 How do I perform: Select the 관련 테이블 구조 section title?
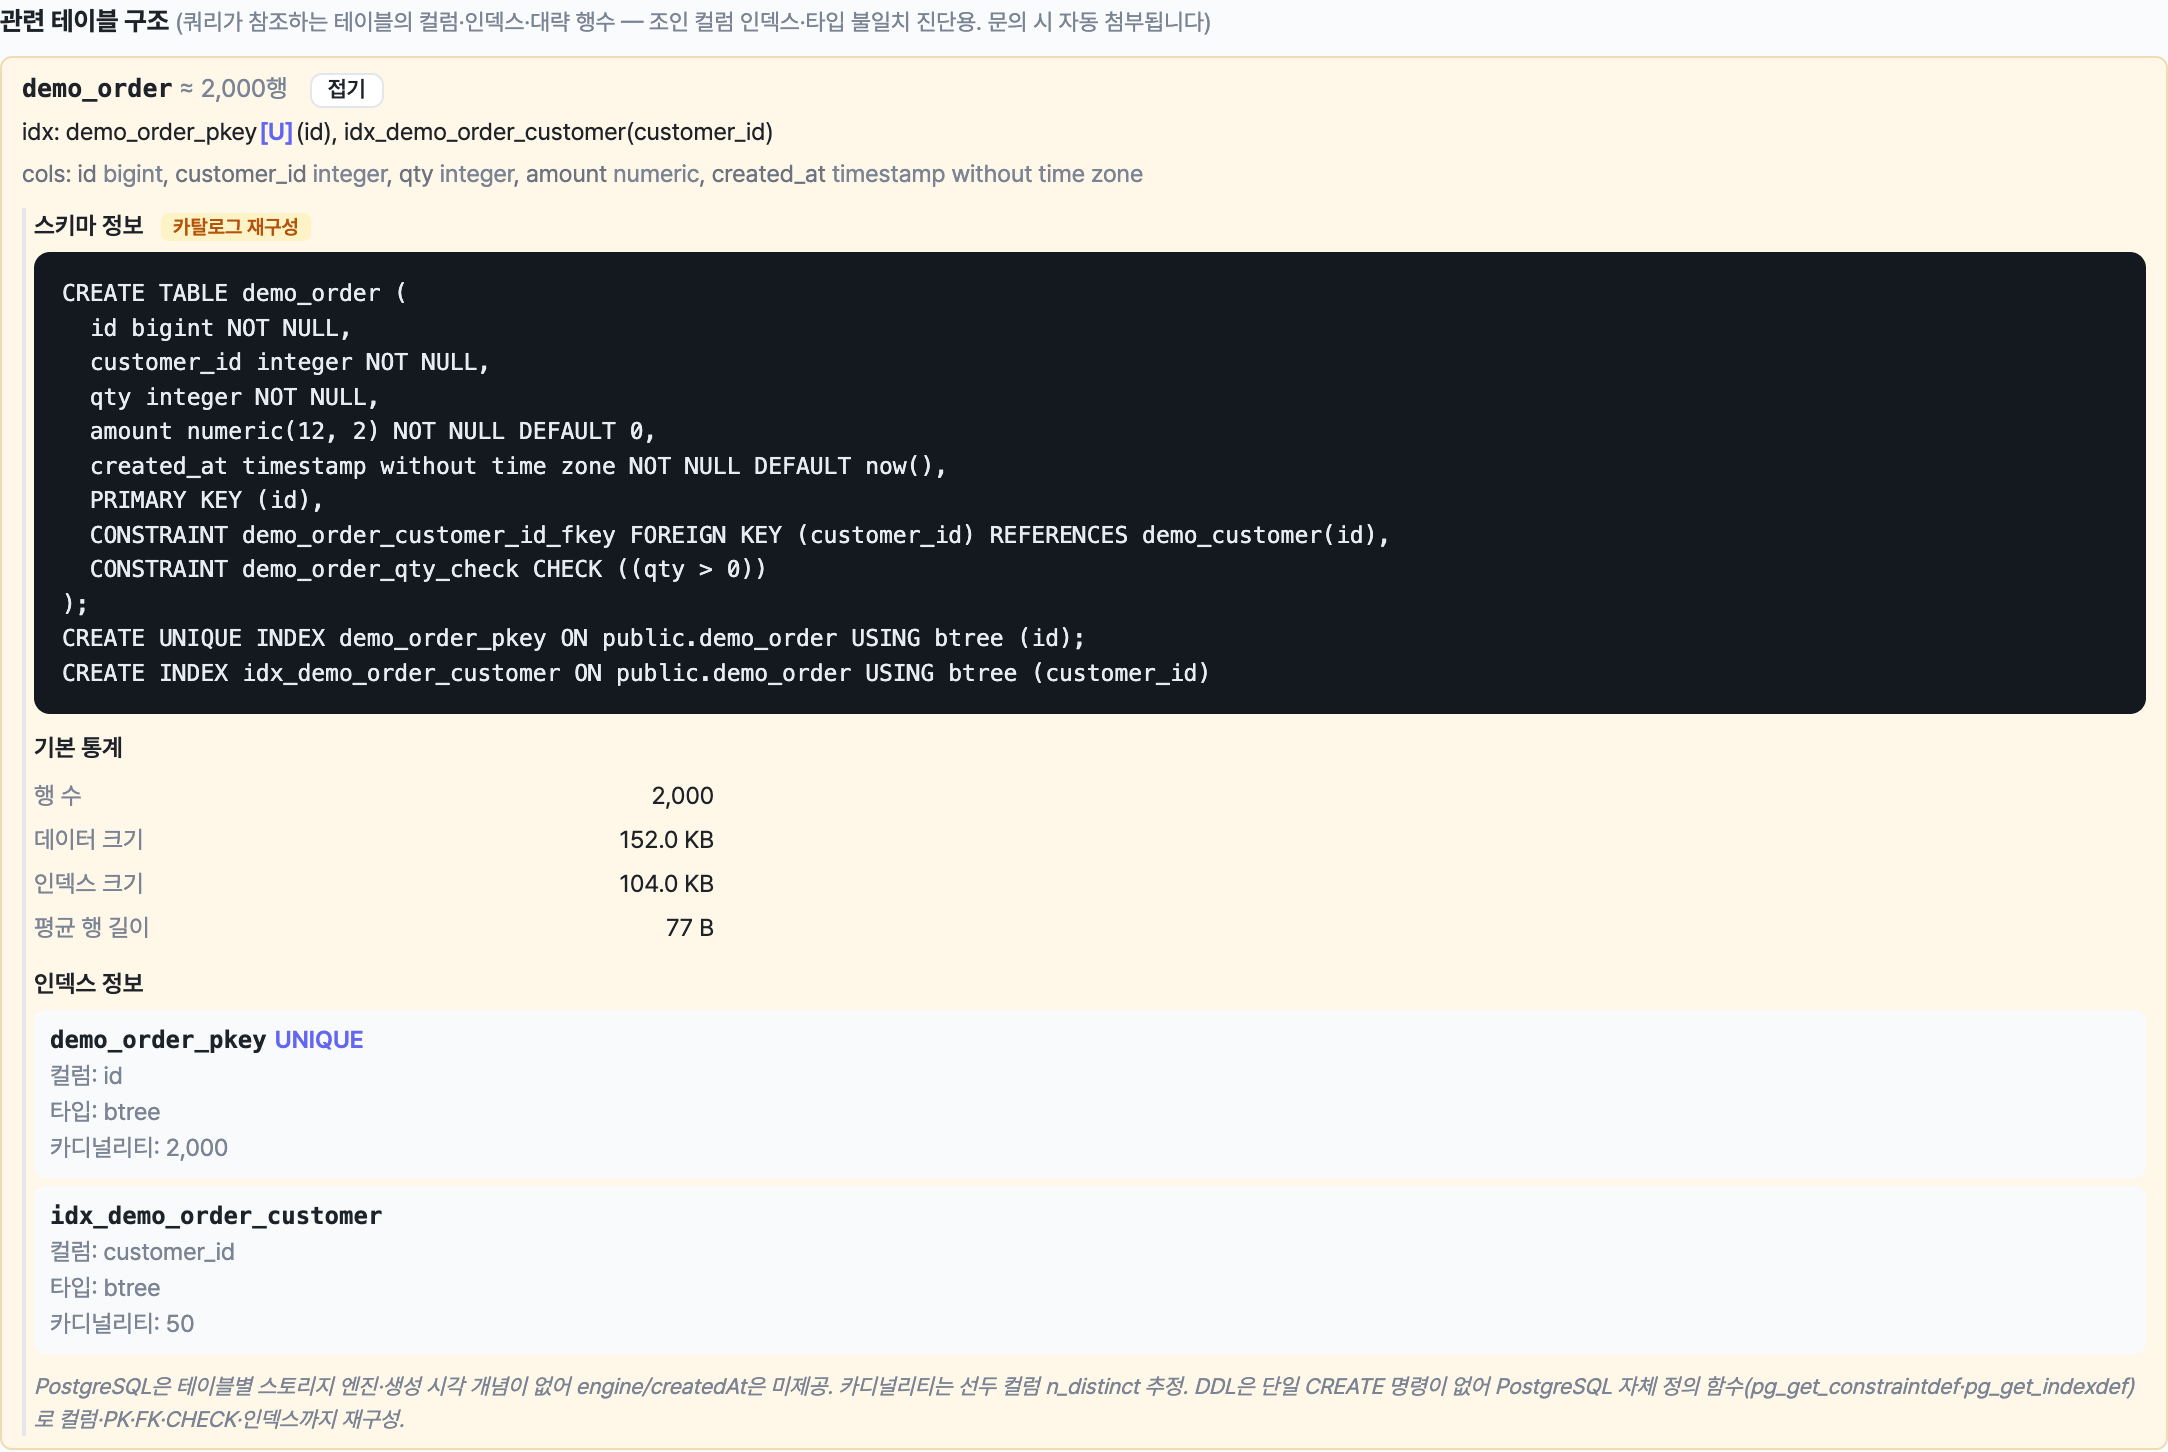click(x=85, y=21)
